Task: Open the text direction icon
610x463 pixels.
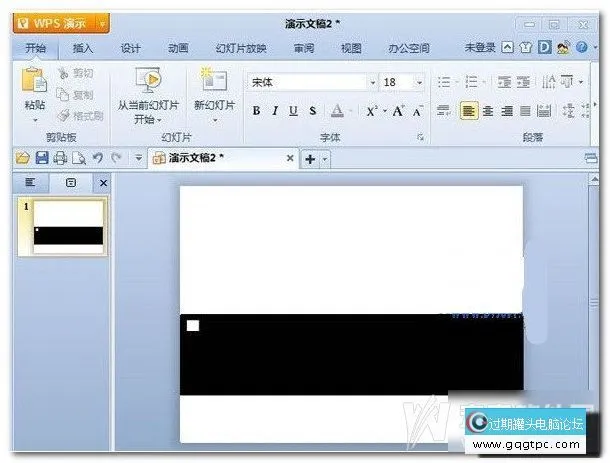Action: [549, 82]
